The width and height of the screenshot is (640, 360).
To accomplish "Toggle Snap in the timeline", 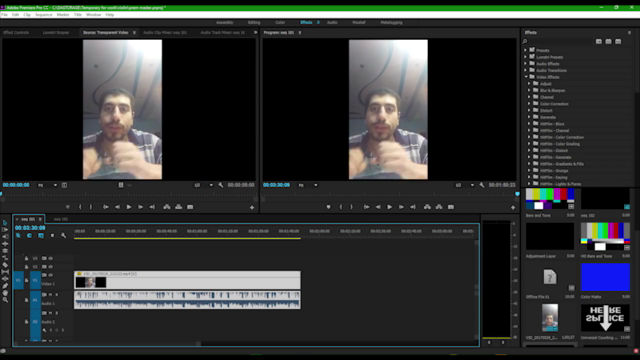I will tap(29, 236).
